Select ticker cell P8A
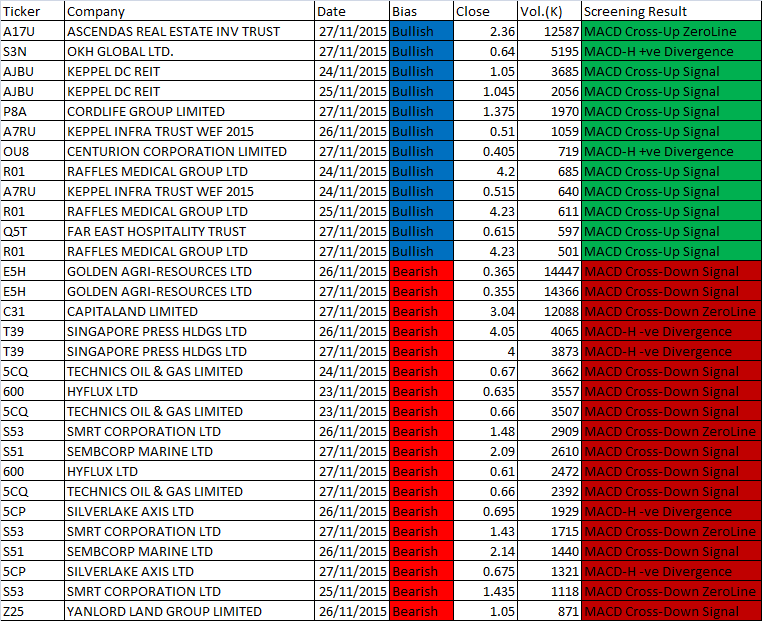The height and width of the screenshot is (621, 762). click(x=32, y=111)
